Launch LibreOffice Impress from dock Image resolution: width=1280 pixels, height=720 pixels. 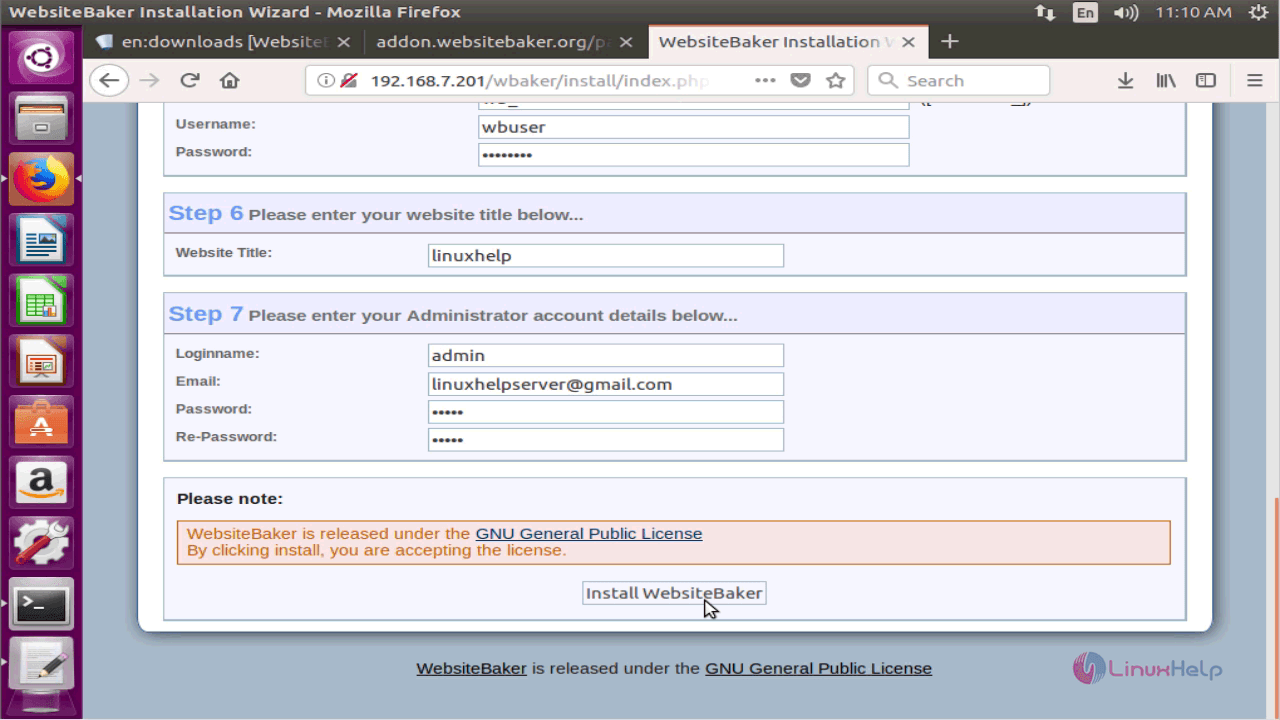point(41,362)
